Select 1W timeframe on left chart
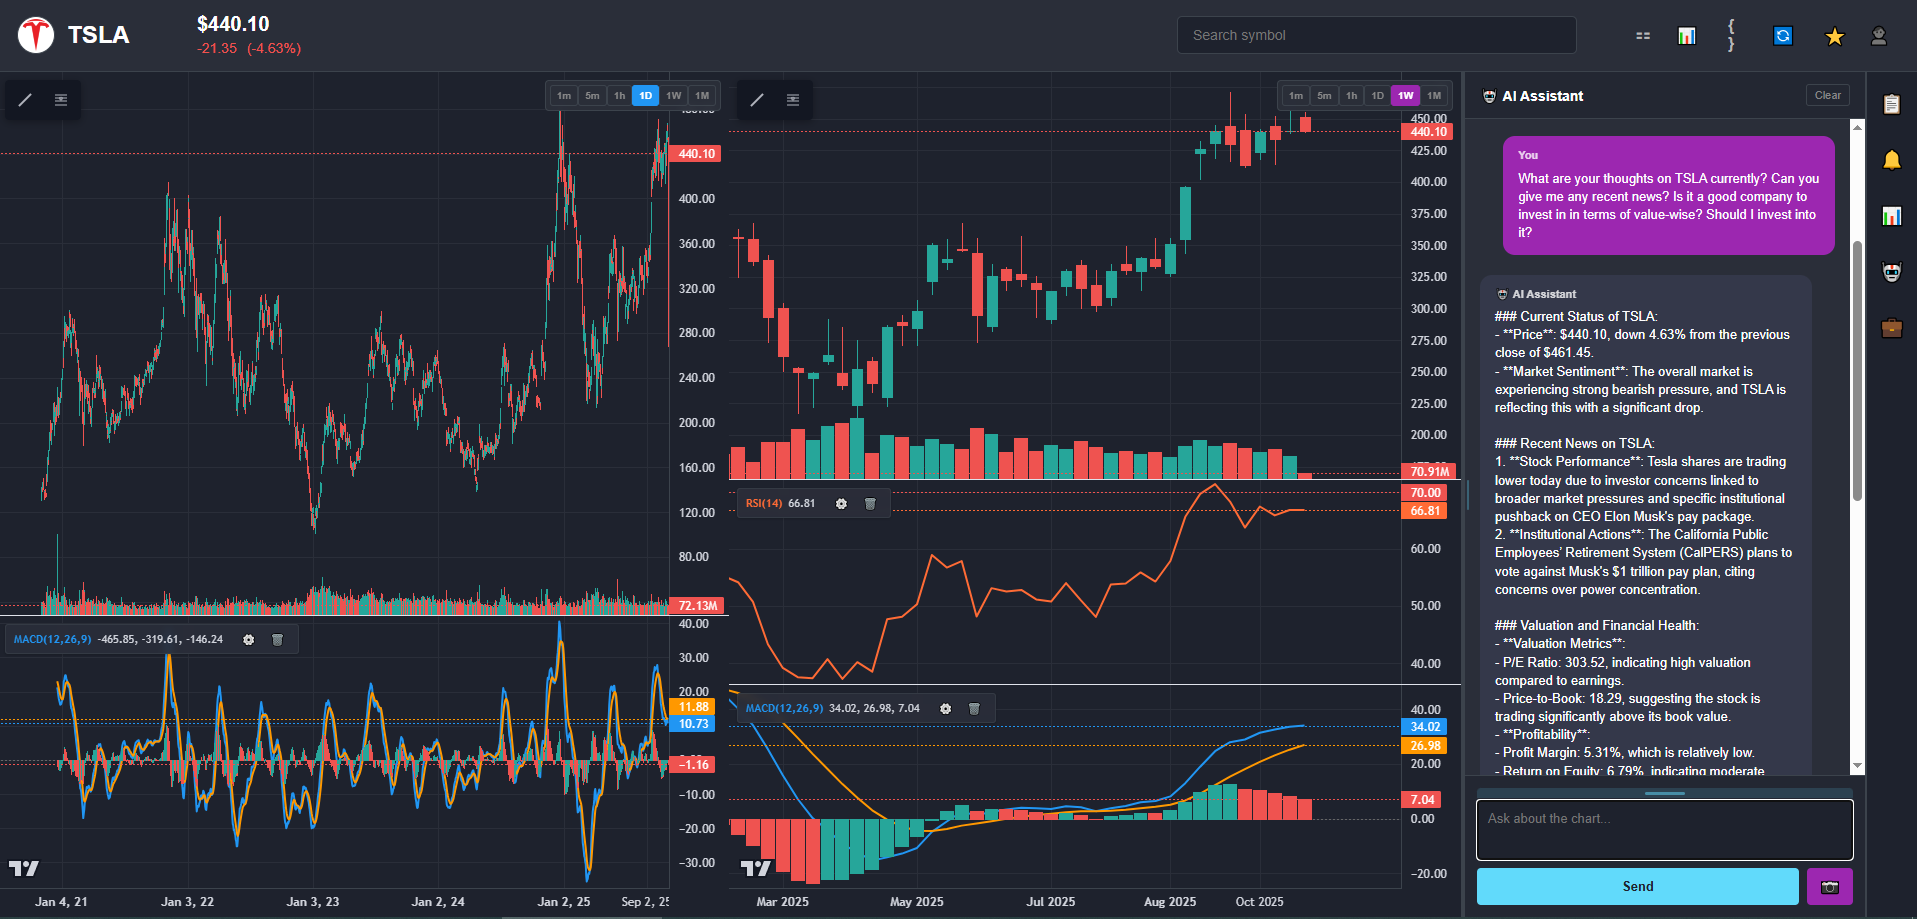This screenshot has height=919, width=1917. 674,96
